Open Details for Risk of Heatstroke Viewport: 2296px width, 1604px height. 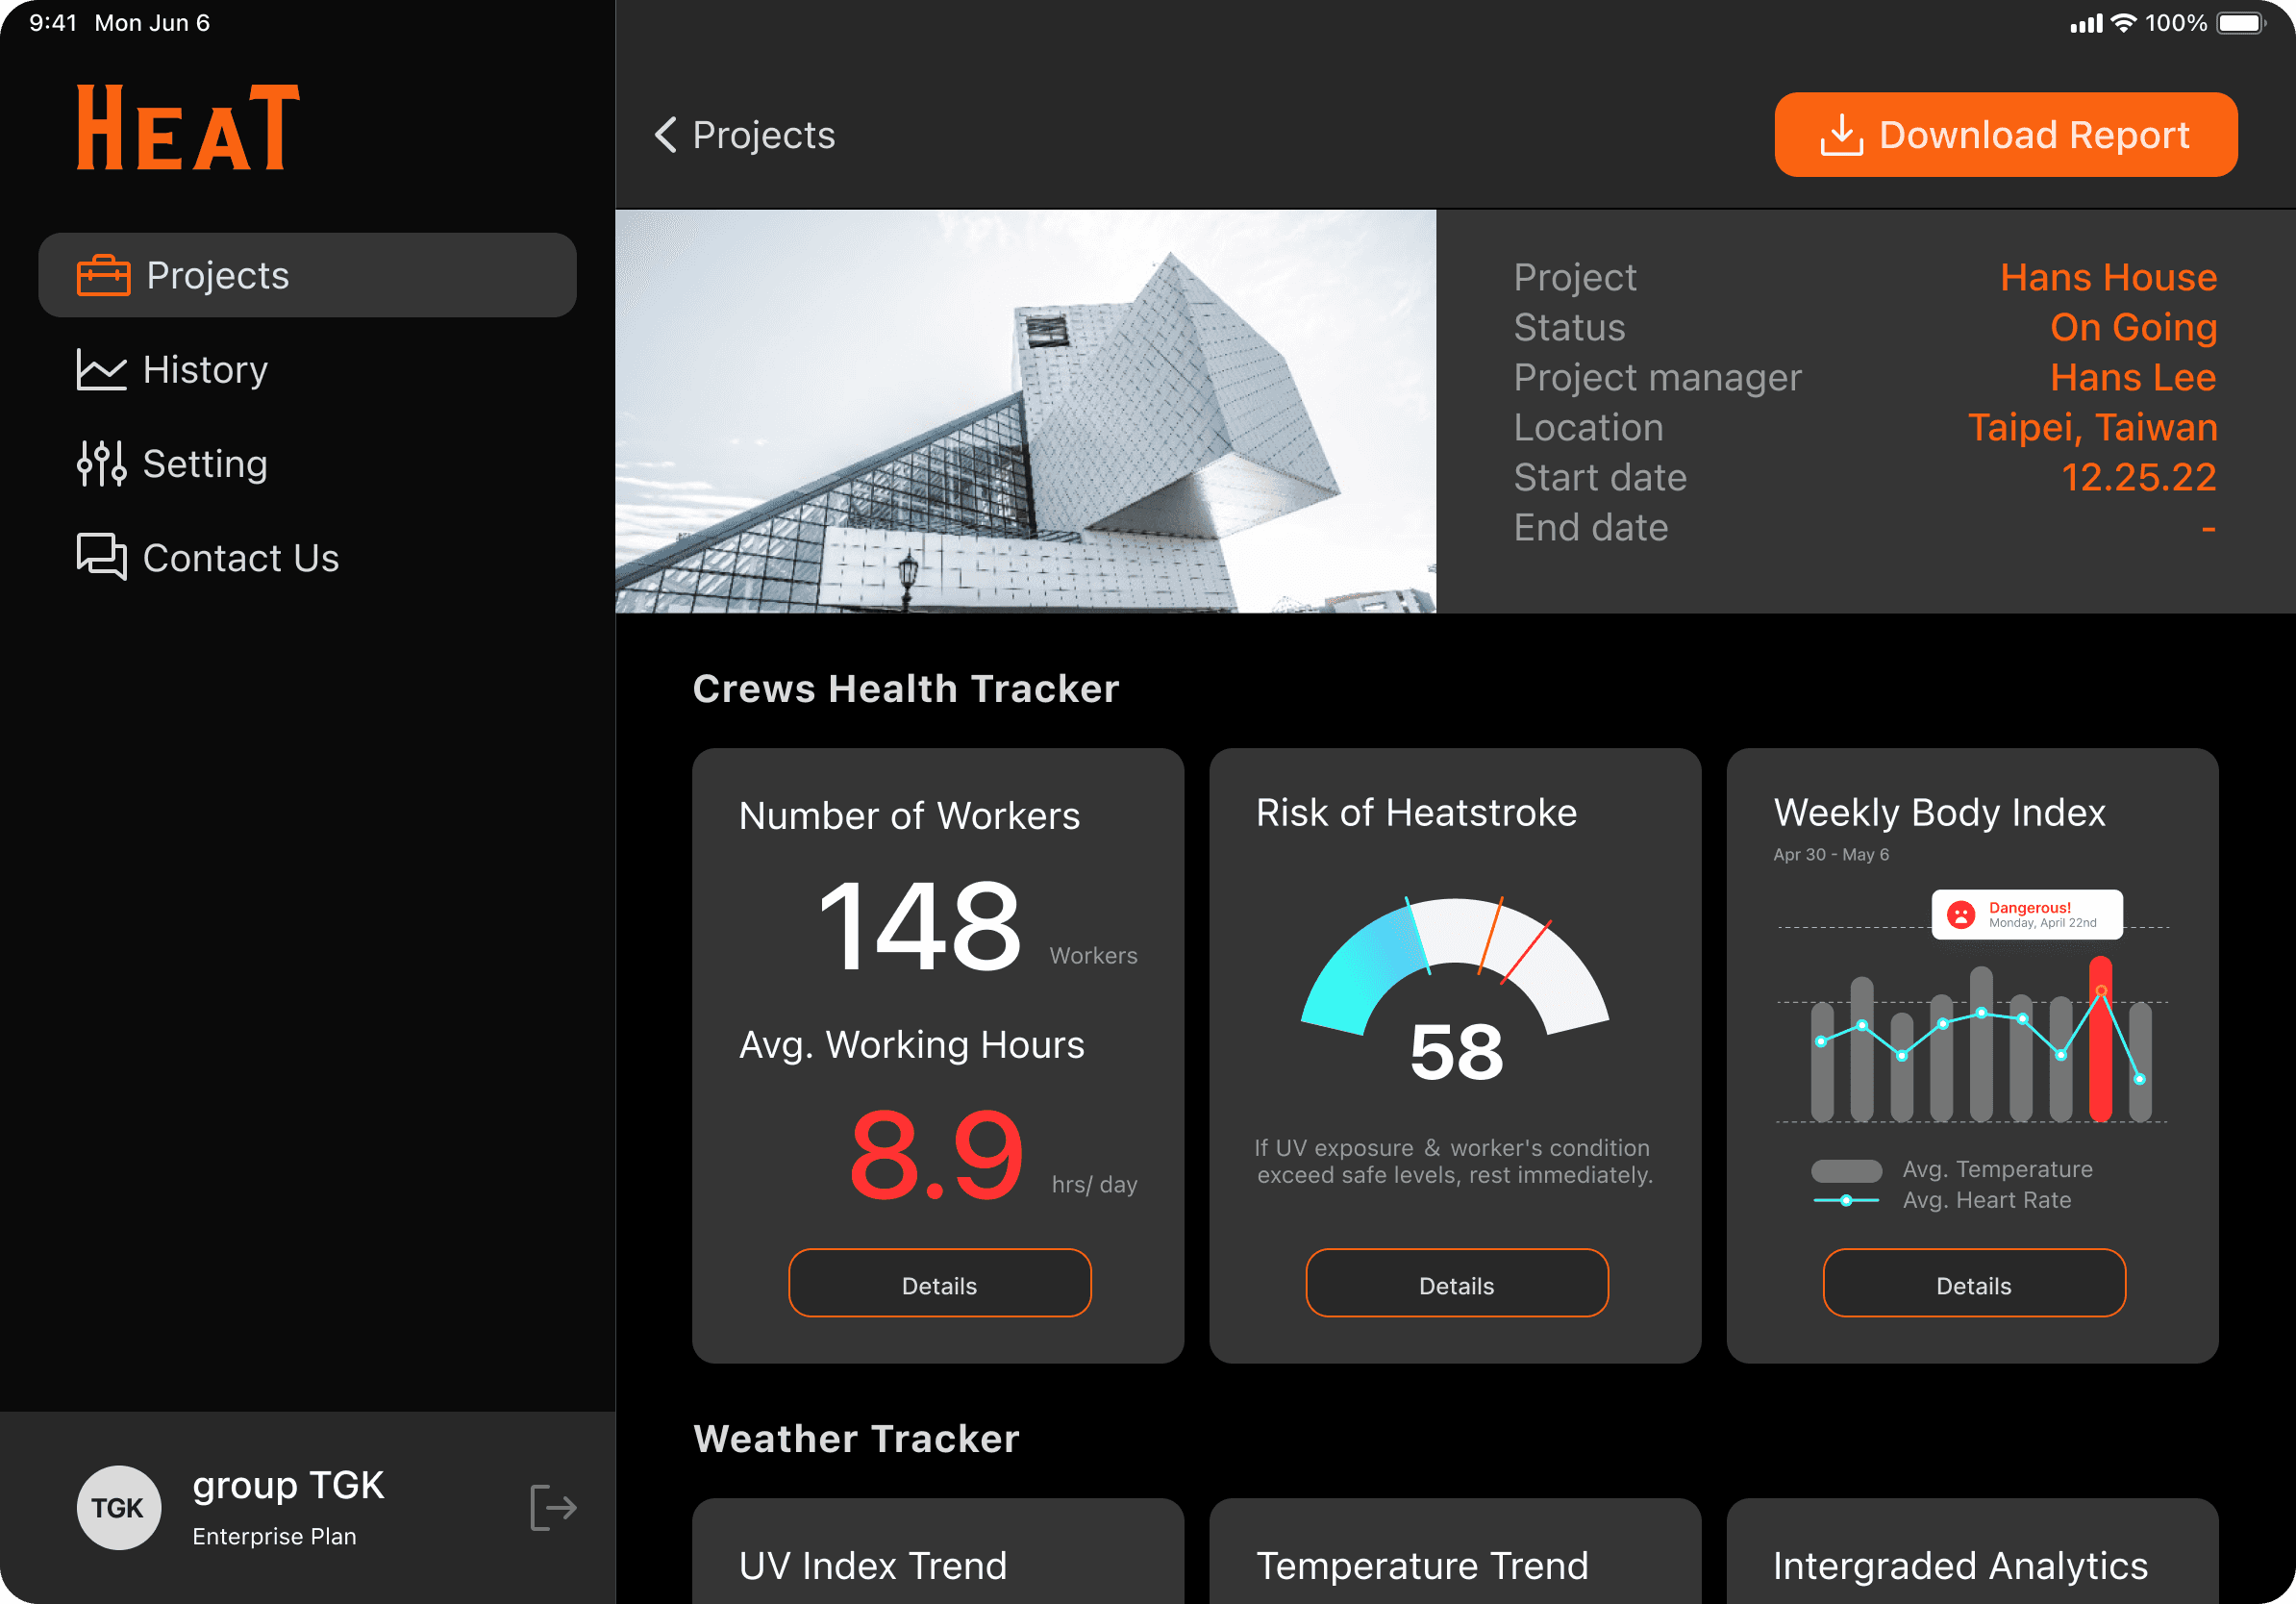click(x=1456, y=1284)
